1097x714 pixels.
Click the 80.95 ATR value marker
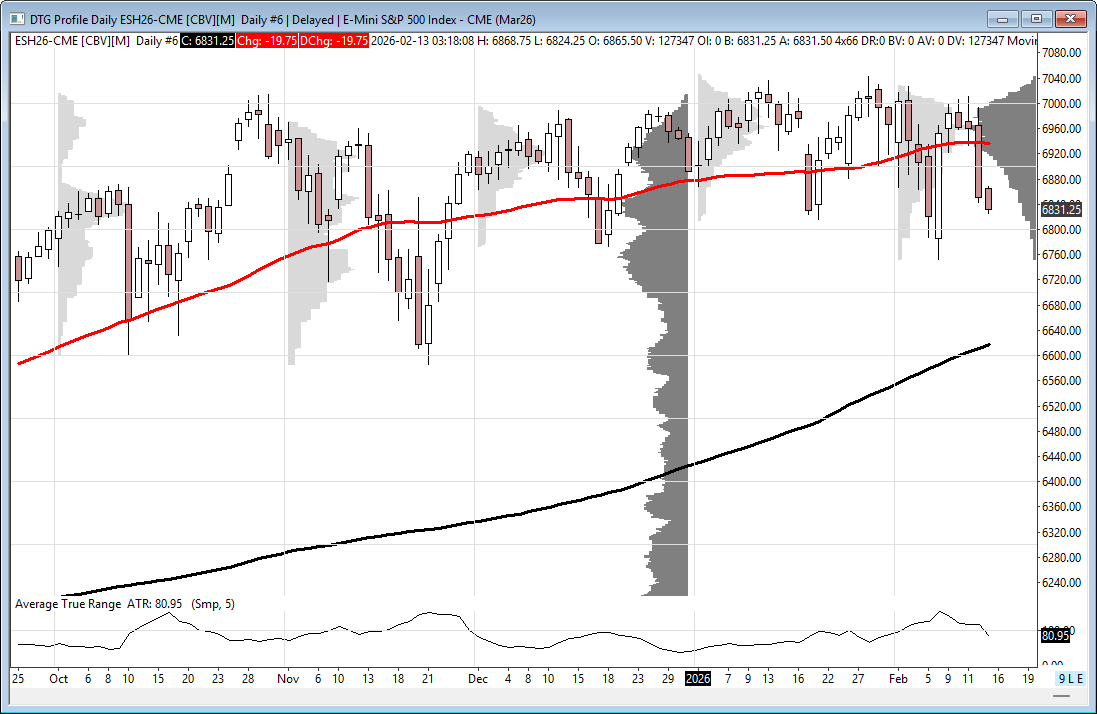pos(1054,635)
